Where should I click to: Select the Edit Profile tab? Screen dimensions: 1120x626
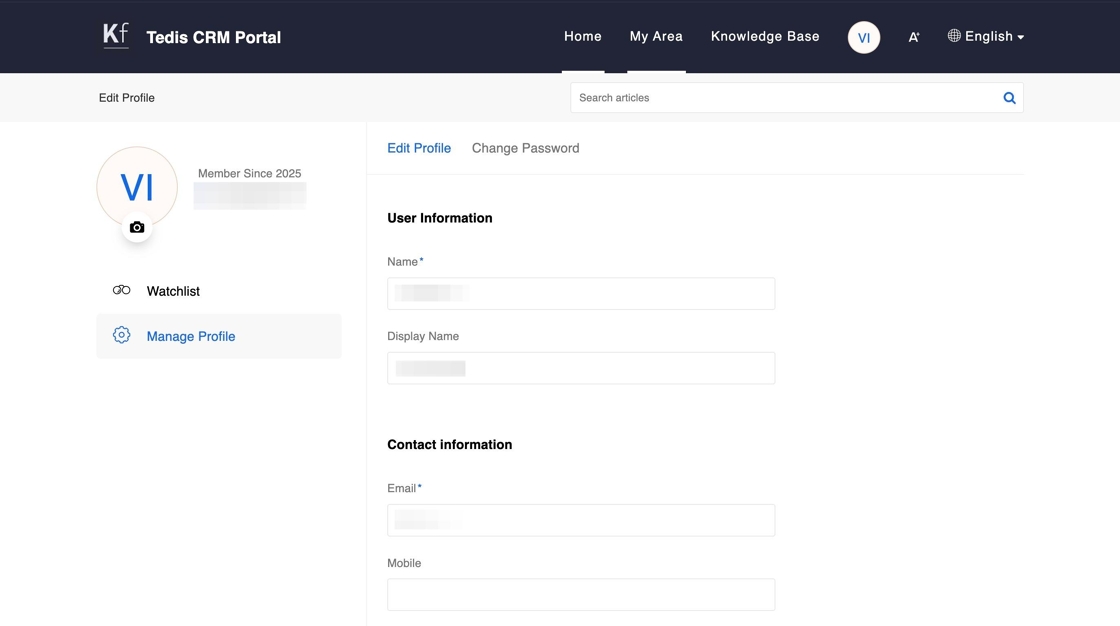[x=419, y=148]
